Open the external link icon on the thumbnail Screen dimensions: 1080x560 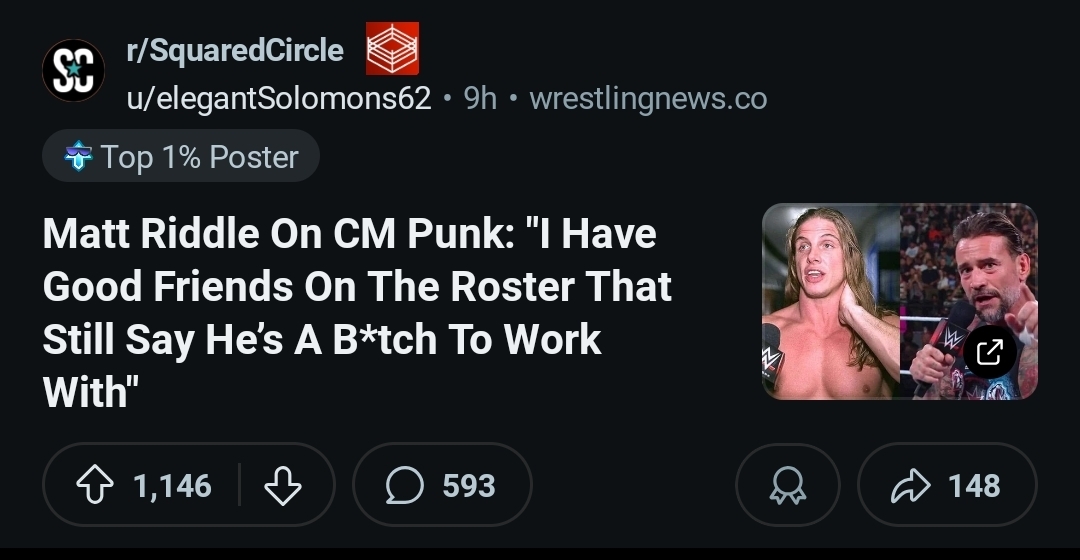pyautogui.click(x=988, y=351)
